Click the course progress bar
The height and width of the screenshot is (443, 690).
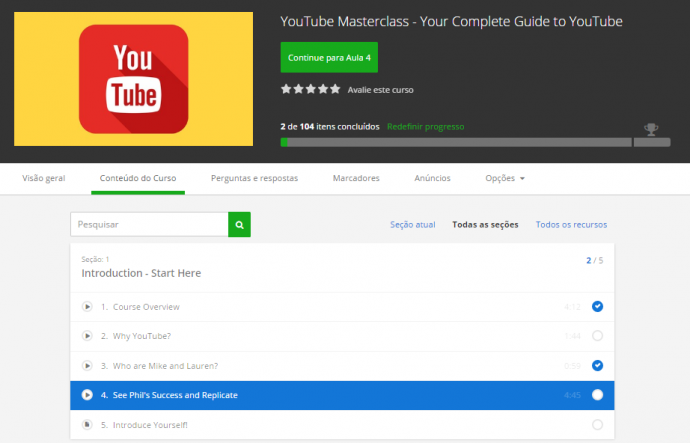pyautogui.click(x=475, y=143)
